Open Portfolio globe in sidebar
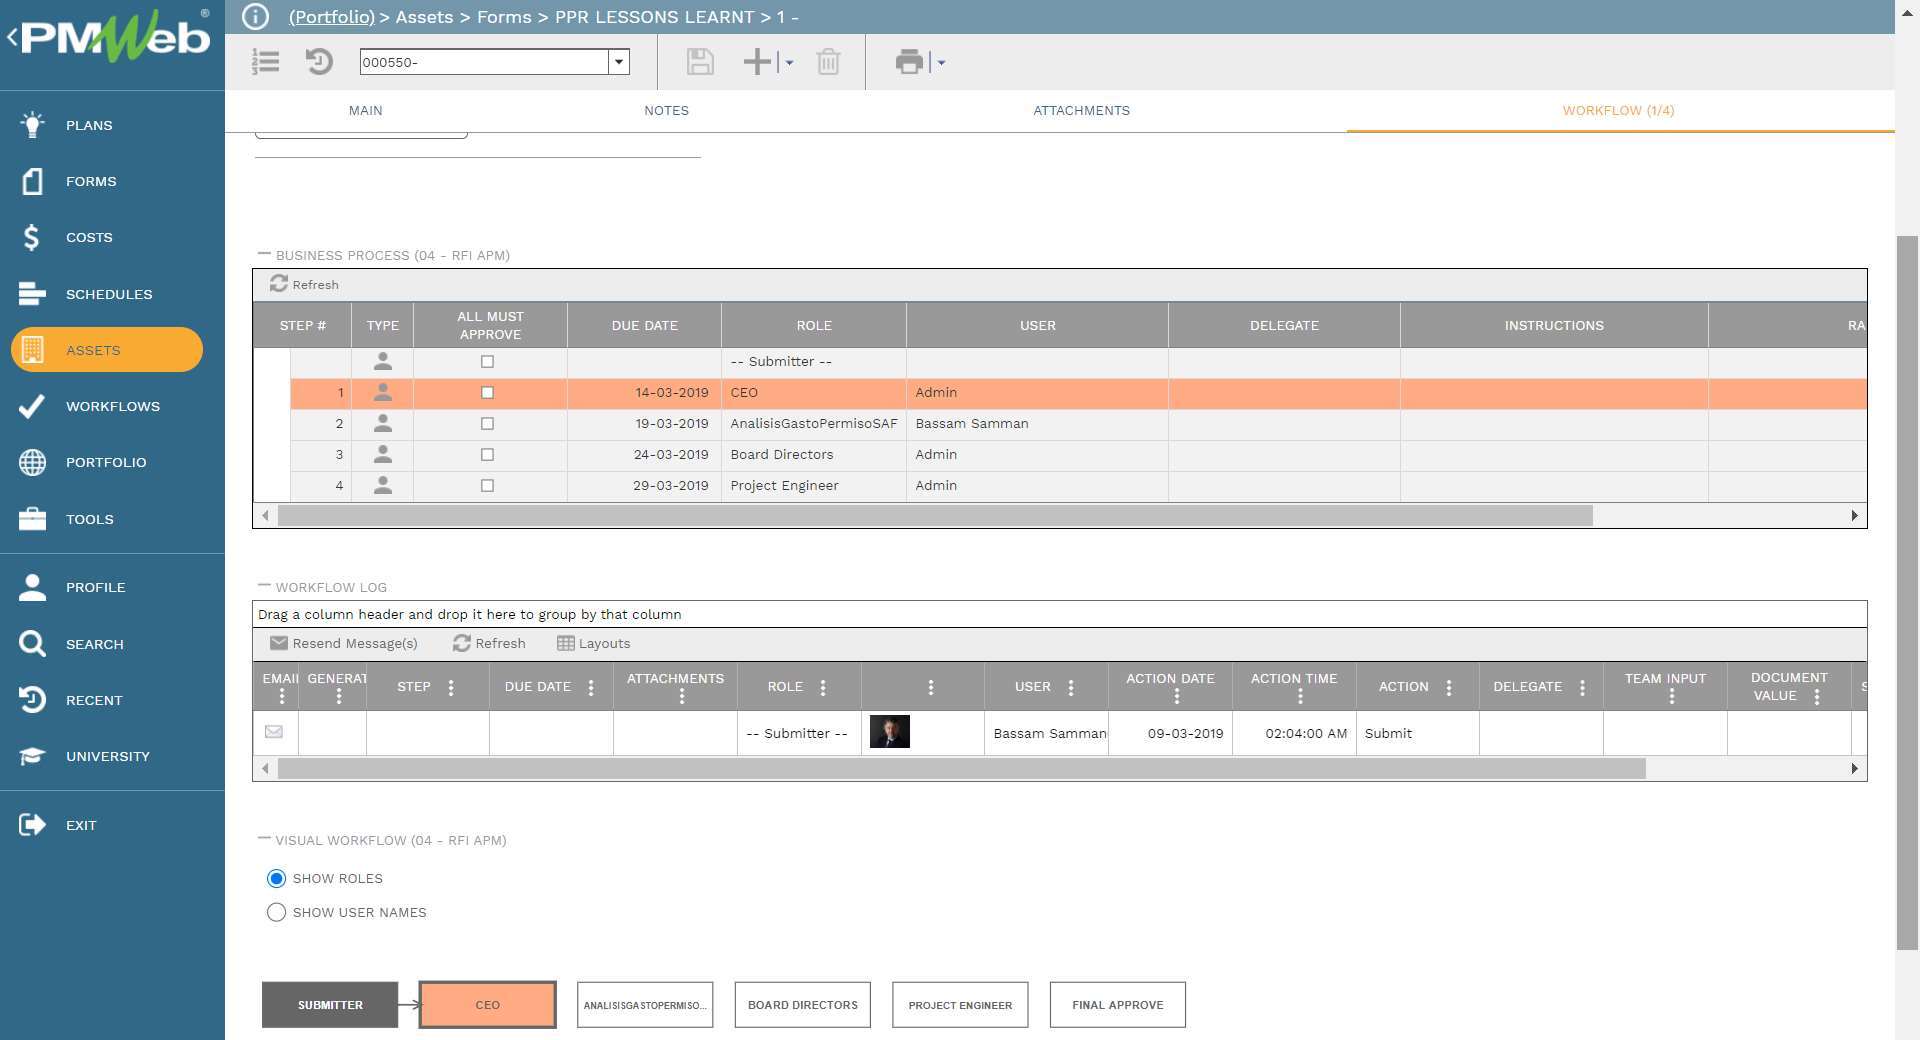This screenshot has width=1920, height=1040. (x=32, y=462)
